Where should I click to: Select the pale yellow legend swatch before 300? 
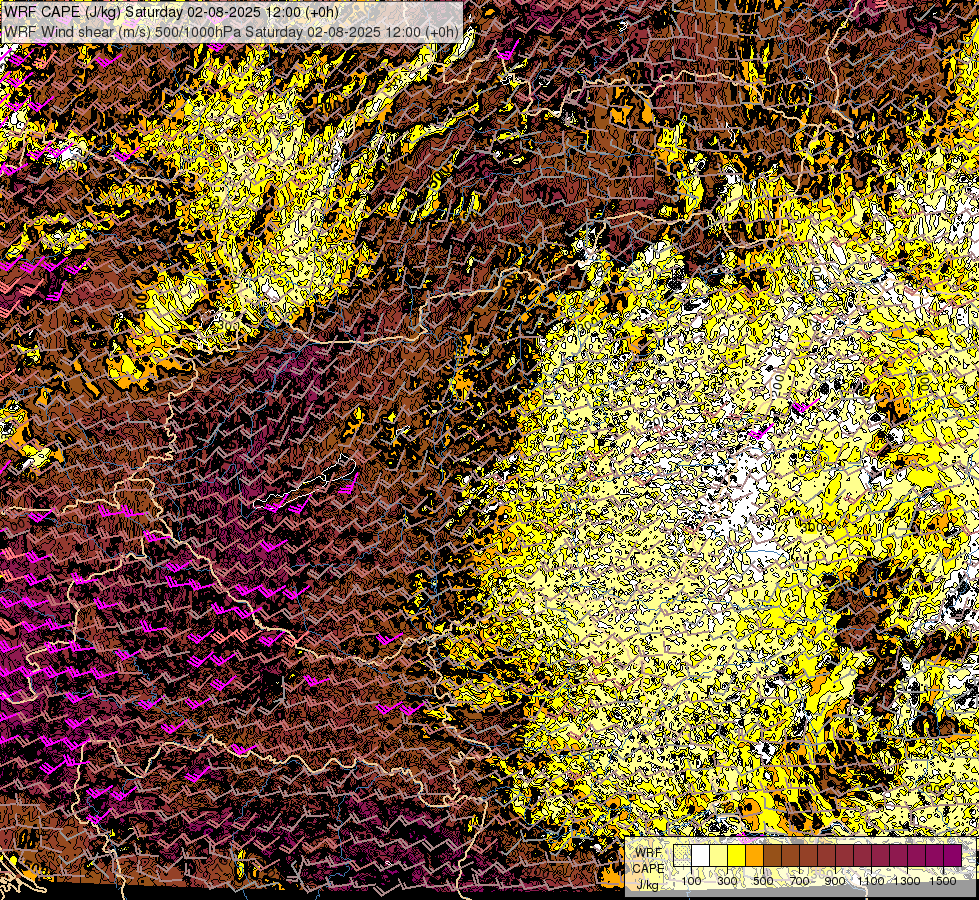click(x=719, y=855)
